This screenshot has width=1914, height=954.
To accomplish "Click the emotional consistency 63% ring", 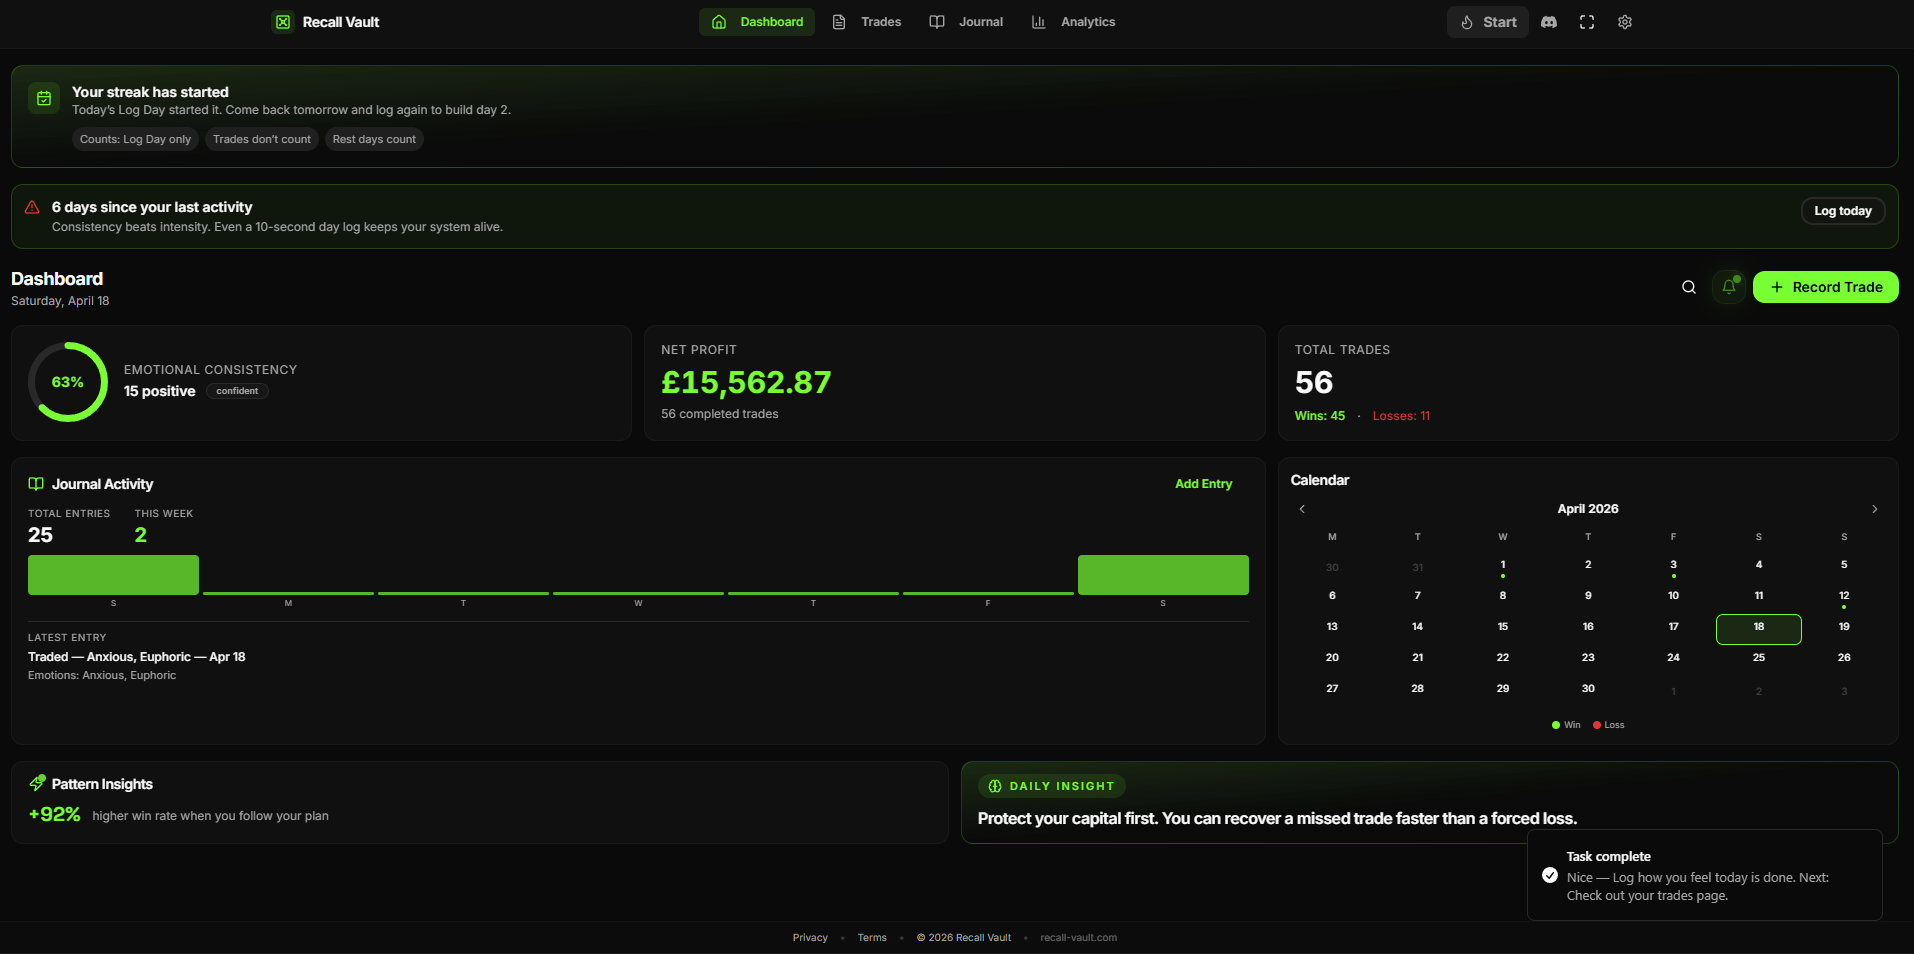I will pyautogui.click(x=68, y=382).
